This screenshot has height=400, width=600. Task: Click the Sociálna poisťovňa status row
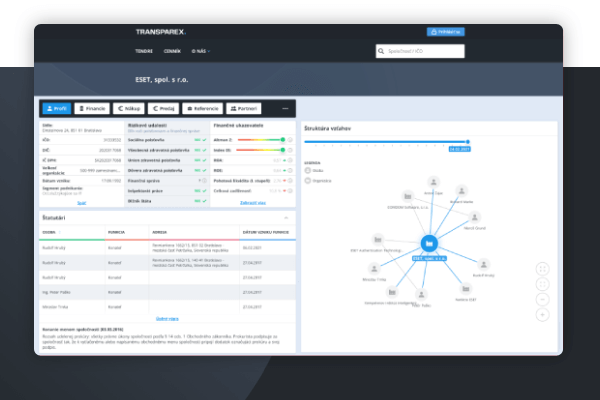click(x=167, y=140)
